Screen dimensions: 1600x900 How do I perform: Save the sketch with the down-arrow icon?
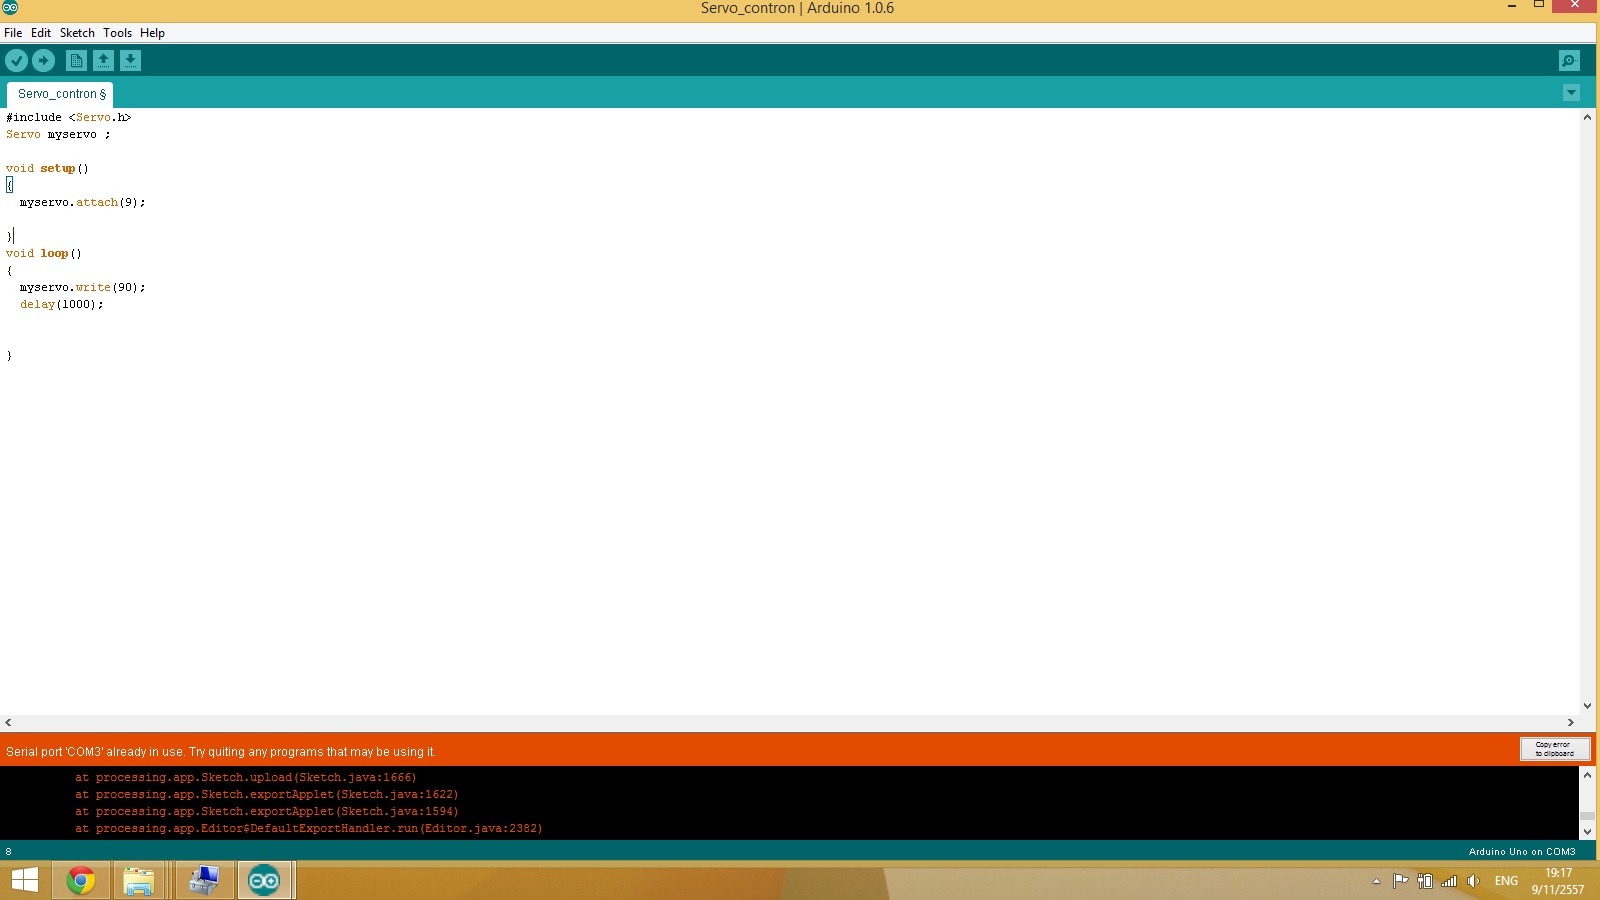130,61
